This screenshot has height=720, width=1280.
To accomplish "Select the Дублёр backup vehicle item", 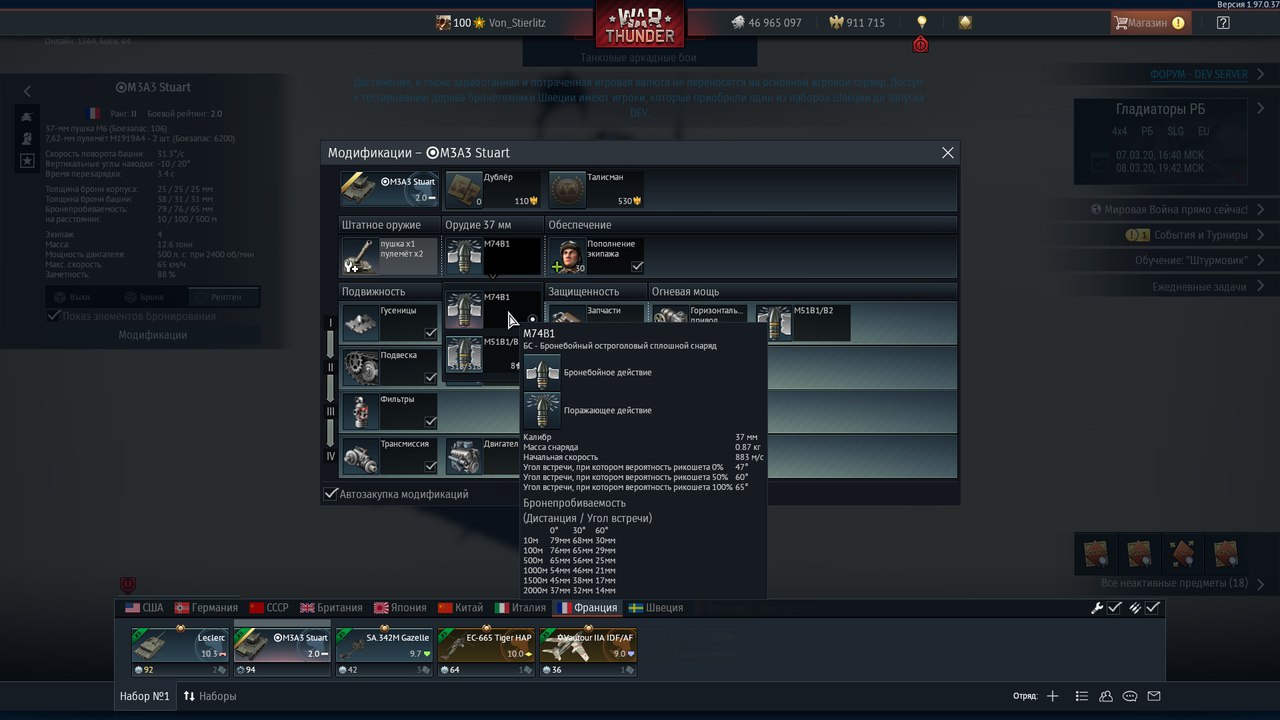I will (492, 189).
